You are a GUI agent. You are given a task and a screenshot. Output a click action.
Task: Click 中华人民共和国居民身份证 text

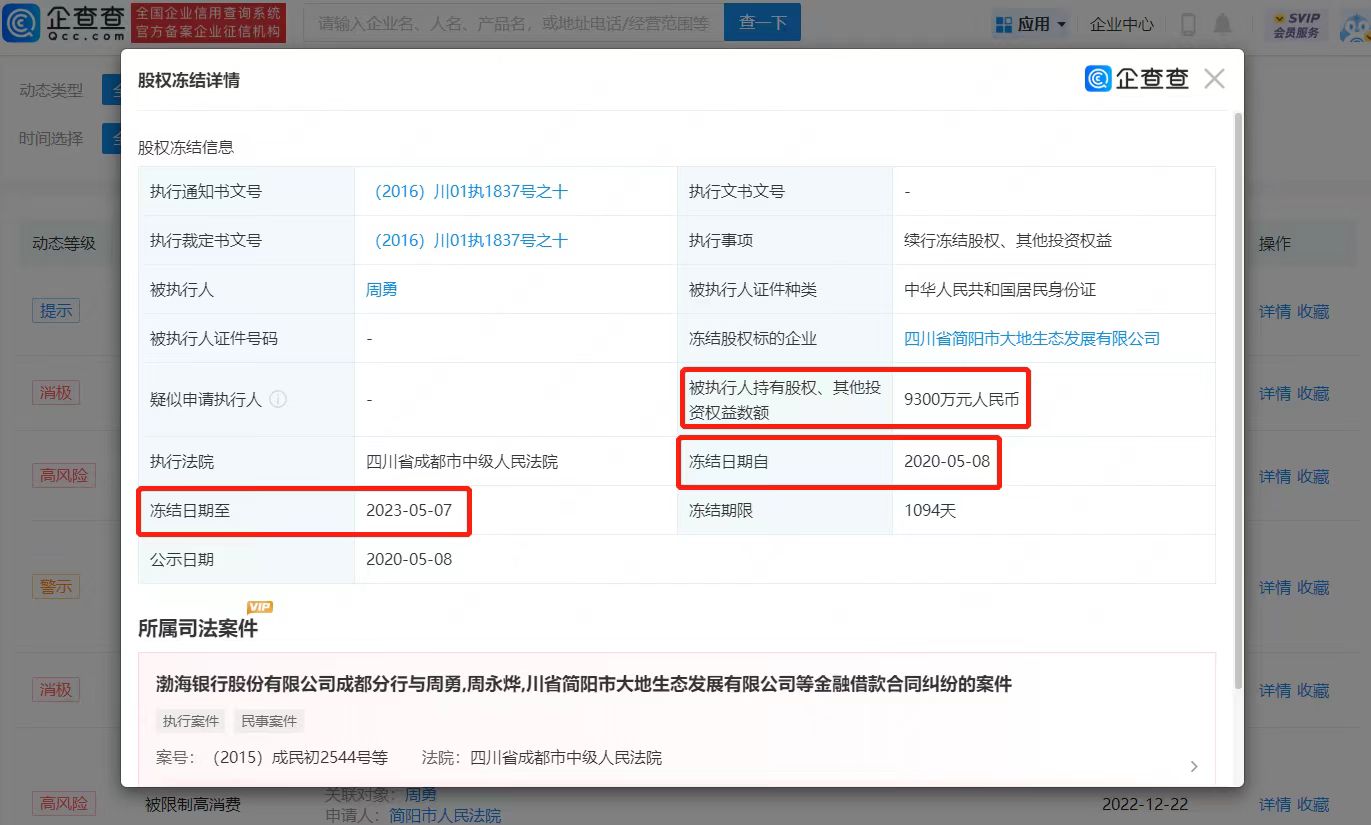point(1000,289)
